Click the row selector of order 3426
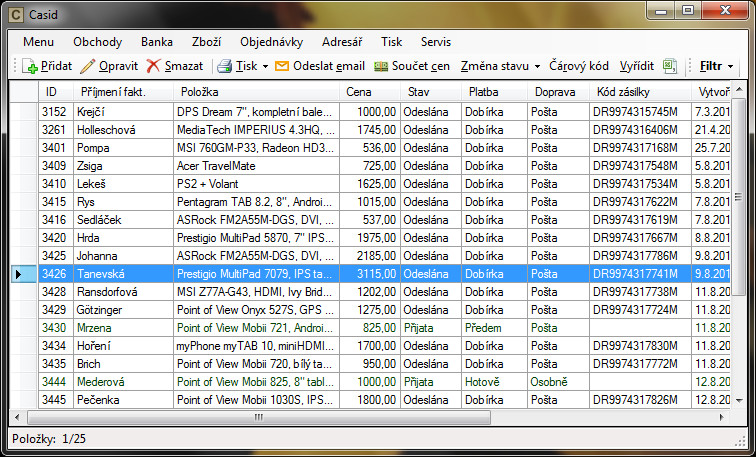Image resolution: width=756 pixels, height=457 pixels. coord(24,274)
